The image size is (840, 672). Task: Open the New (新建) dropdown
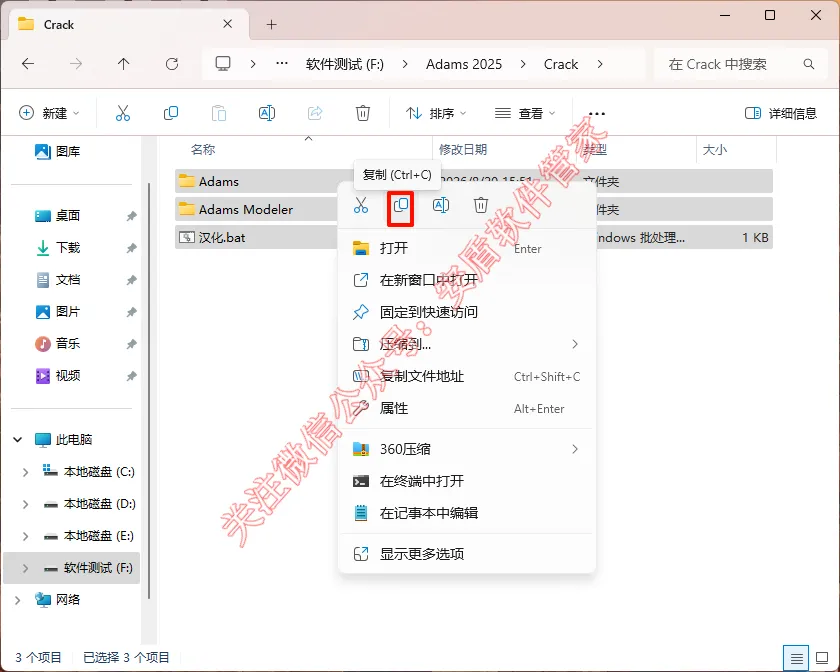pyautogui.click(x=49, y=113)
